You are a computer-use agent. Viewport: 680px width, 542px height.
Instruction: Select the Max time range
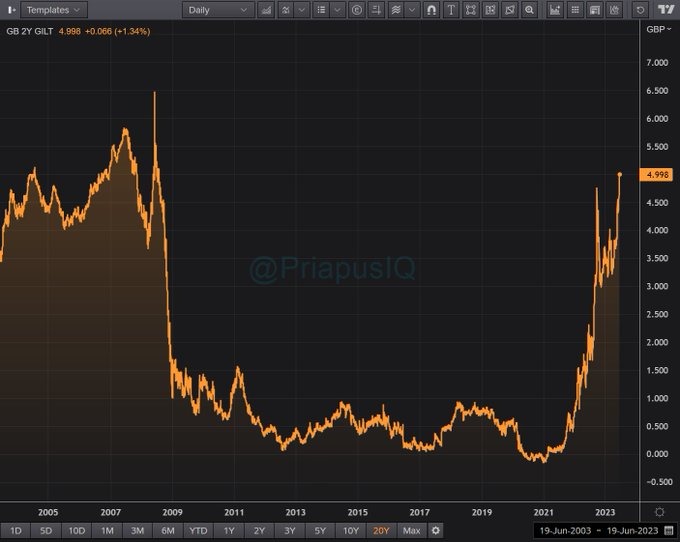click(412, 530)
